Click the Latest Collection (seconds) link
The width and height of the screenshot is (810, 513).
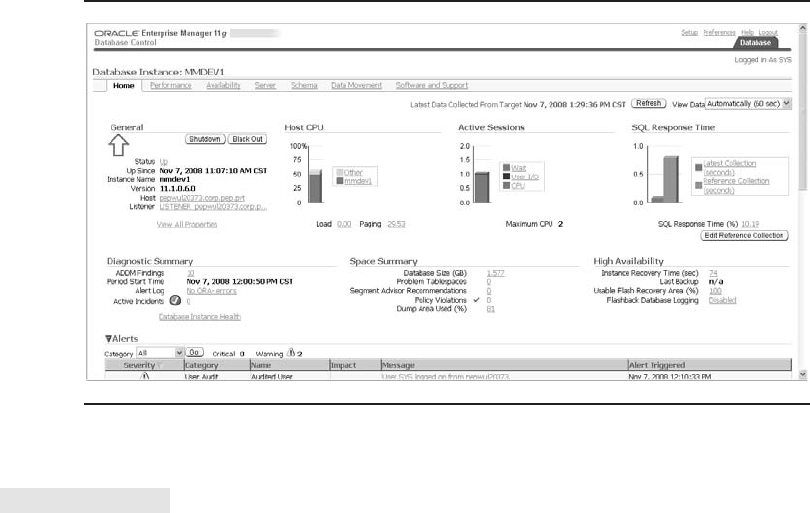[x=729, y=168]
